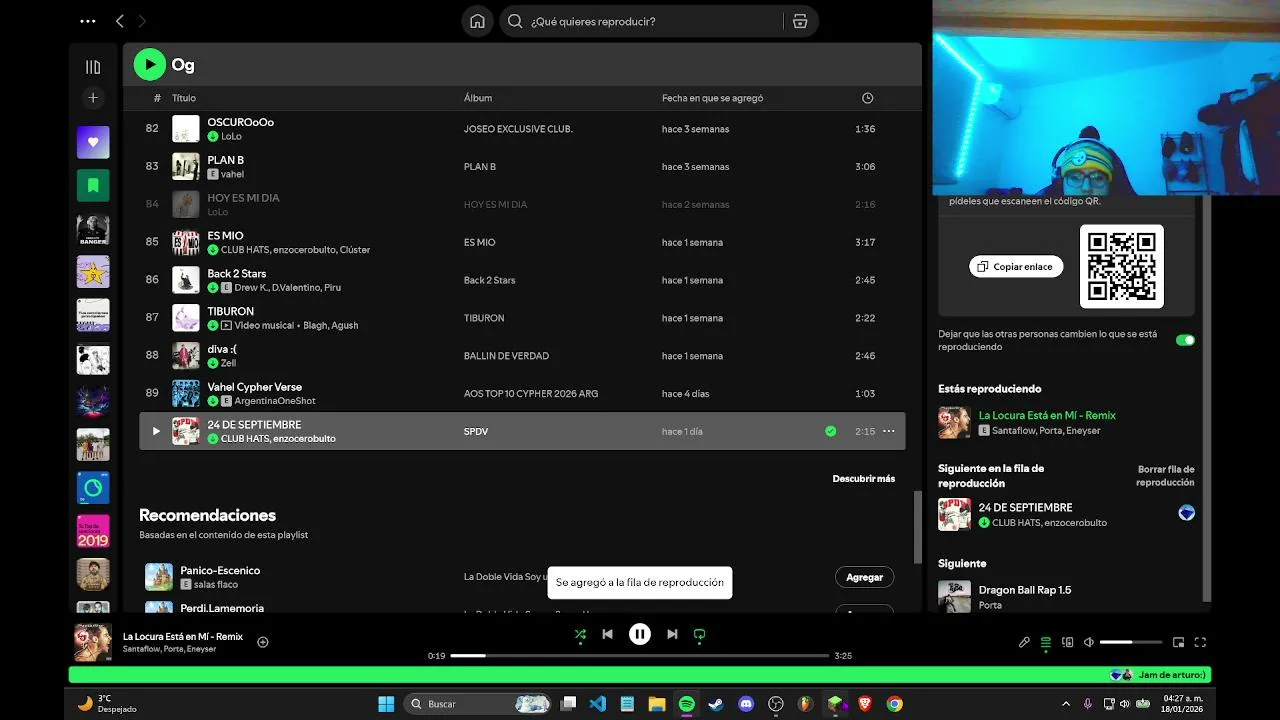Show lyrics with the microphone icon
This screenshot has width=1280, height=720.
click(1024, 642)
